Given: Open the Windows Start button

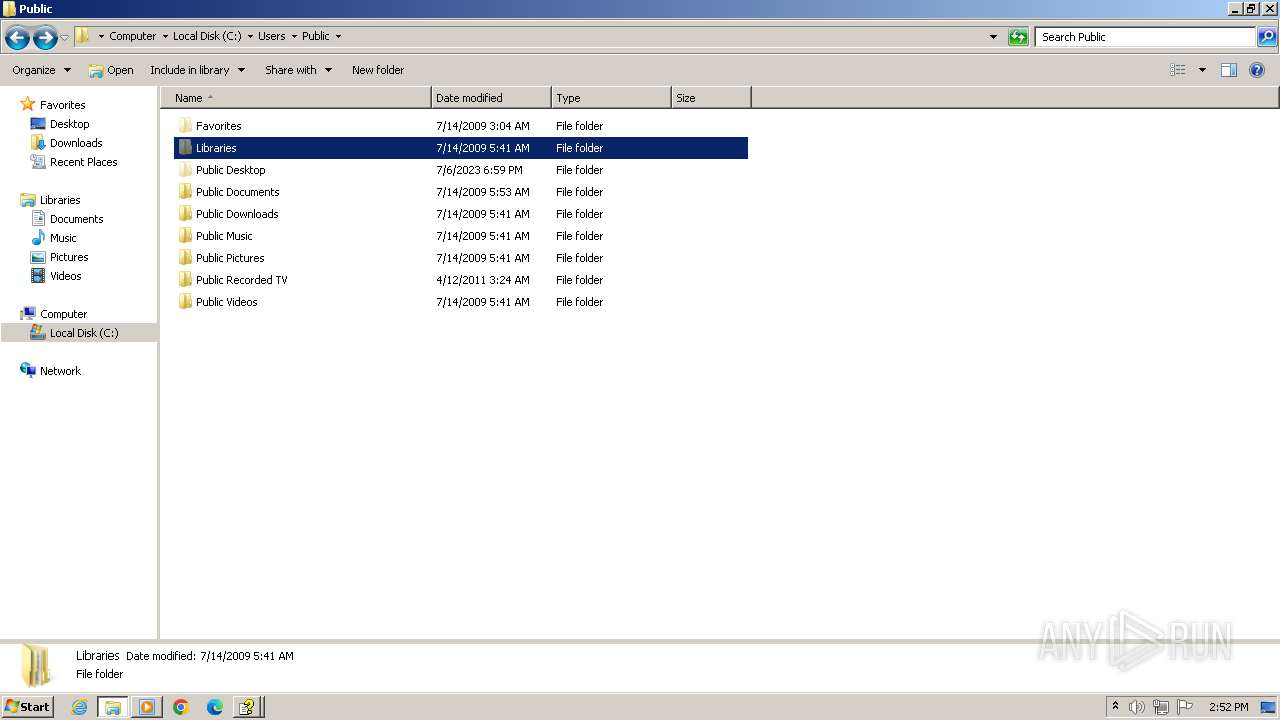Looking at the screenshot, I should coord(28,707).
